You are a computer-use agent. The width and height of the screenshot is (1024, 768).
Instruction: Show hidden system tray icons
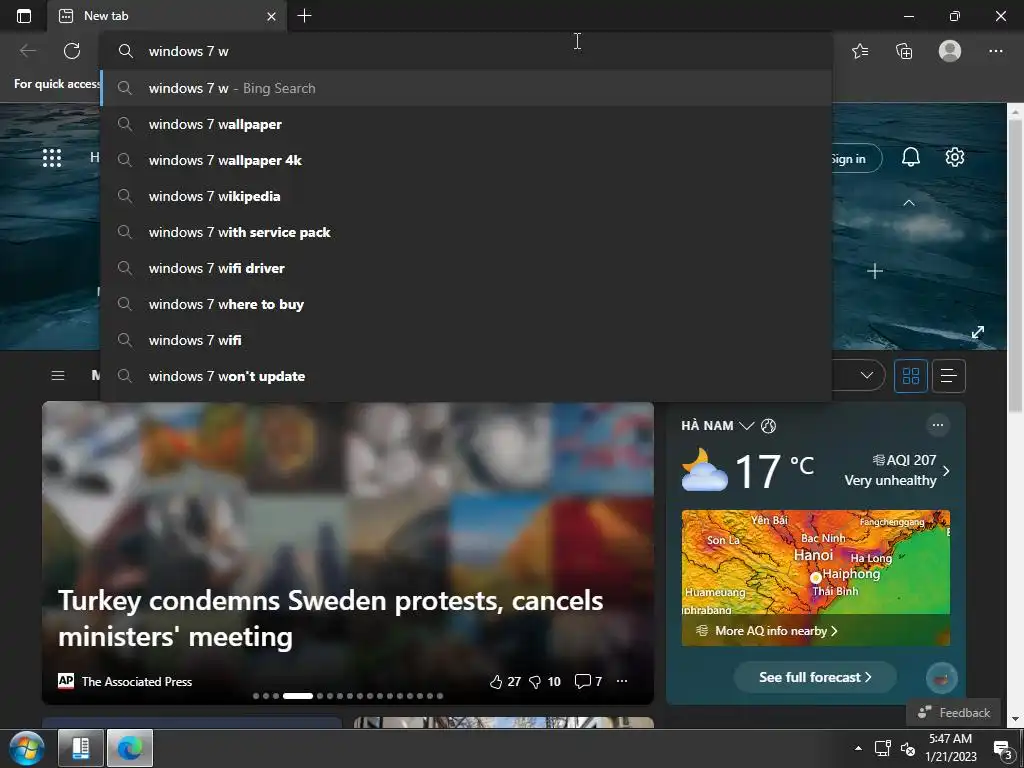[x=858, y=748]
